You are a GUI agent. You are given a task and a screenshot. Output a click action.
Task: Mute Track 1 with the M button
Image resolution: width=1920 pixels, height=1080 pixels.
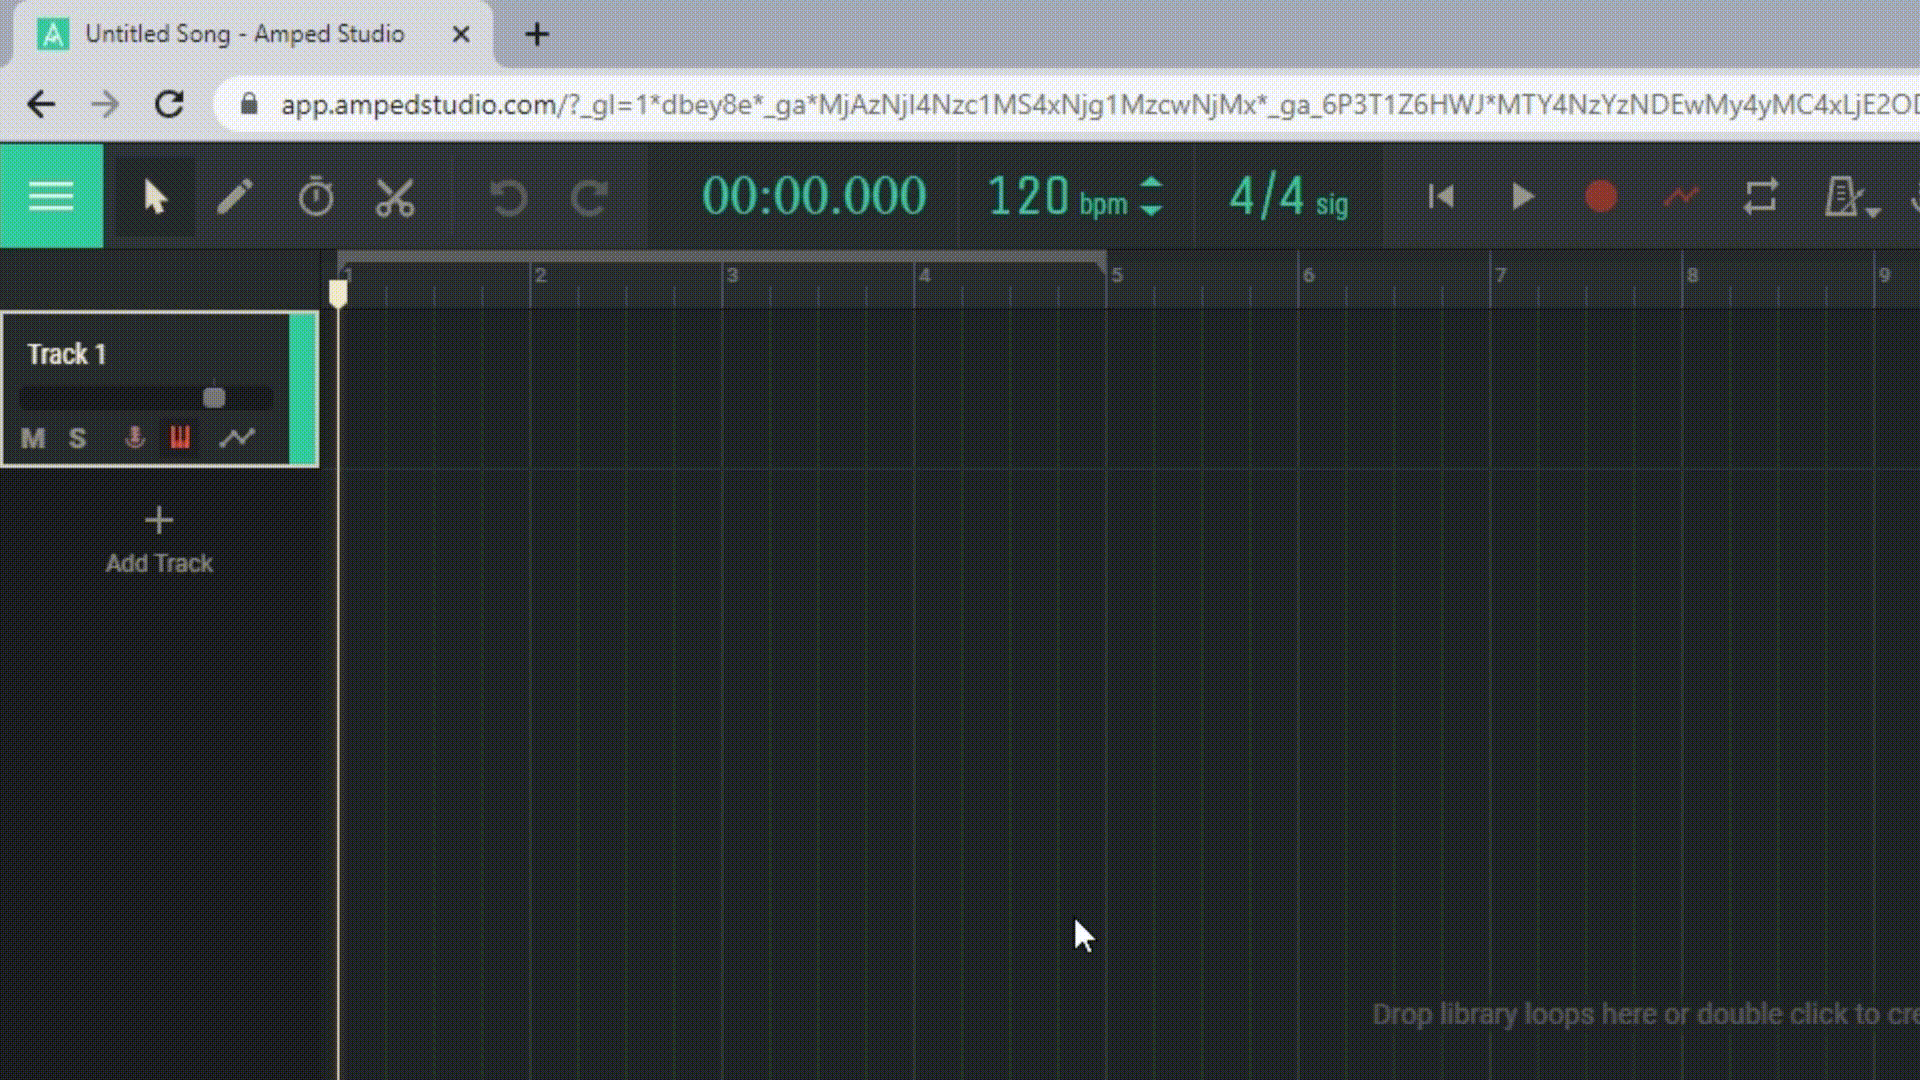pyautogui.click(x=32, y=438)
